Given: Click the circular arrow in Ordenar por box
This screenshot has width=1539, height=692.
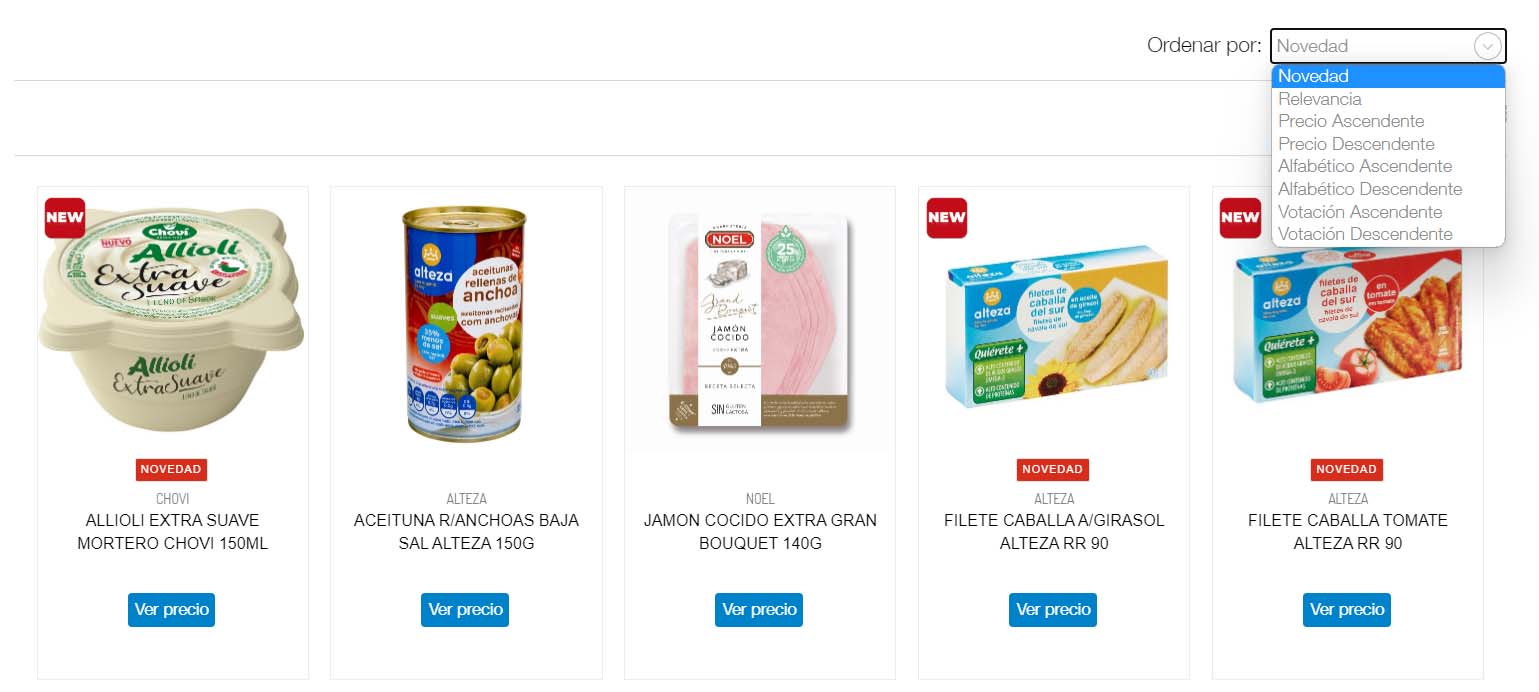Looking at the screenshot, I should click(1488, 46).
